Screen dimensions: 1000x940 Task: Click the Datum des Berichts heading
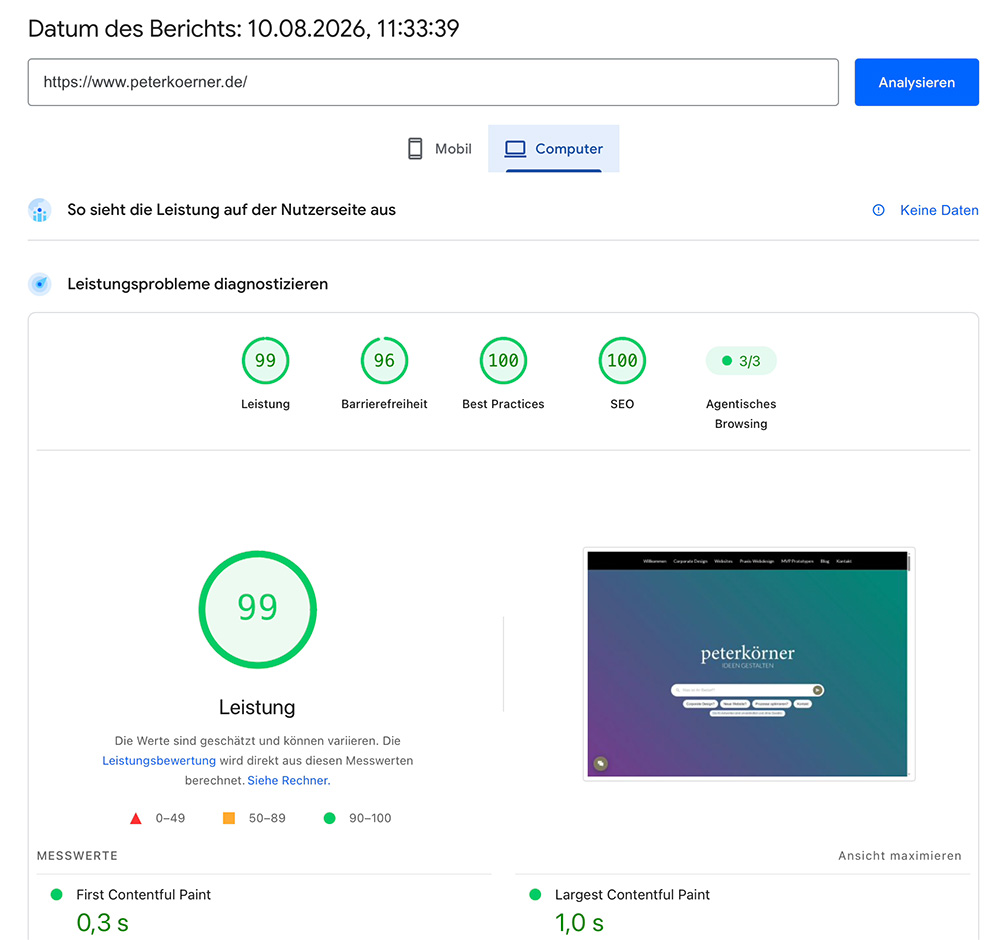tap(244, 29)
